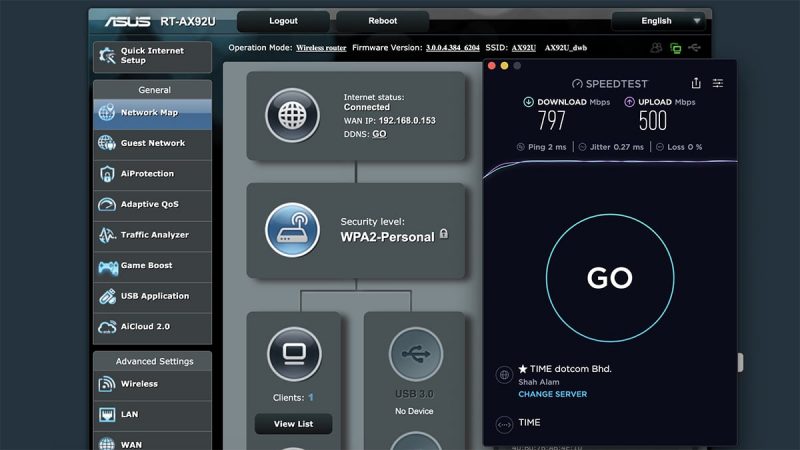Click the green network clients status icon
800x450 pixels.
676,48
